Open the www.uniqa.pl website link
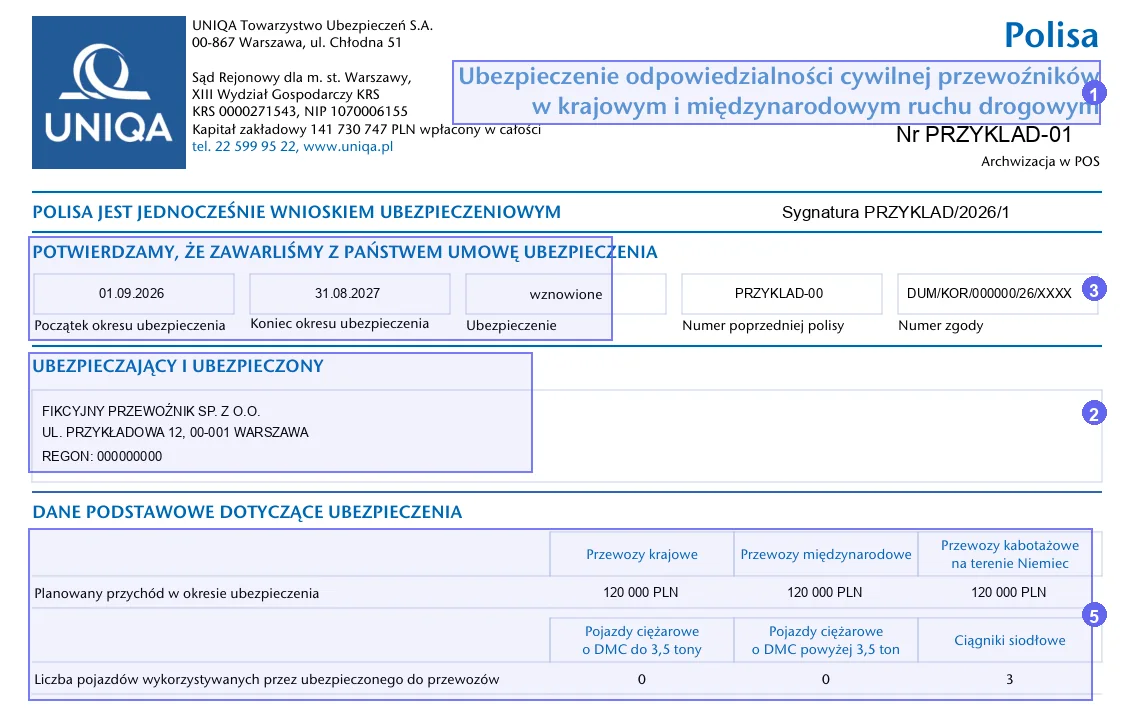Image resolution: width=1134 pixels, height=728 pixels. click(x=348, y=147)
